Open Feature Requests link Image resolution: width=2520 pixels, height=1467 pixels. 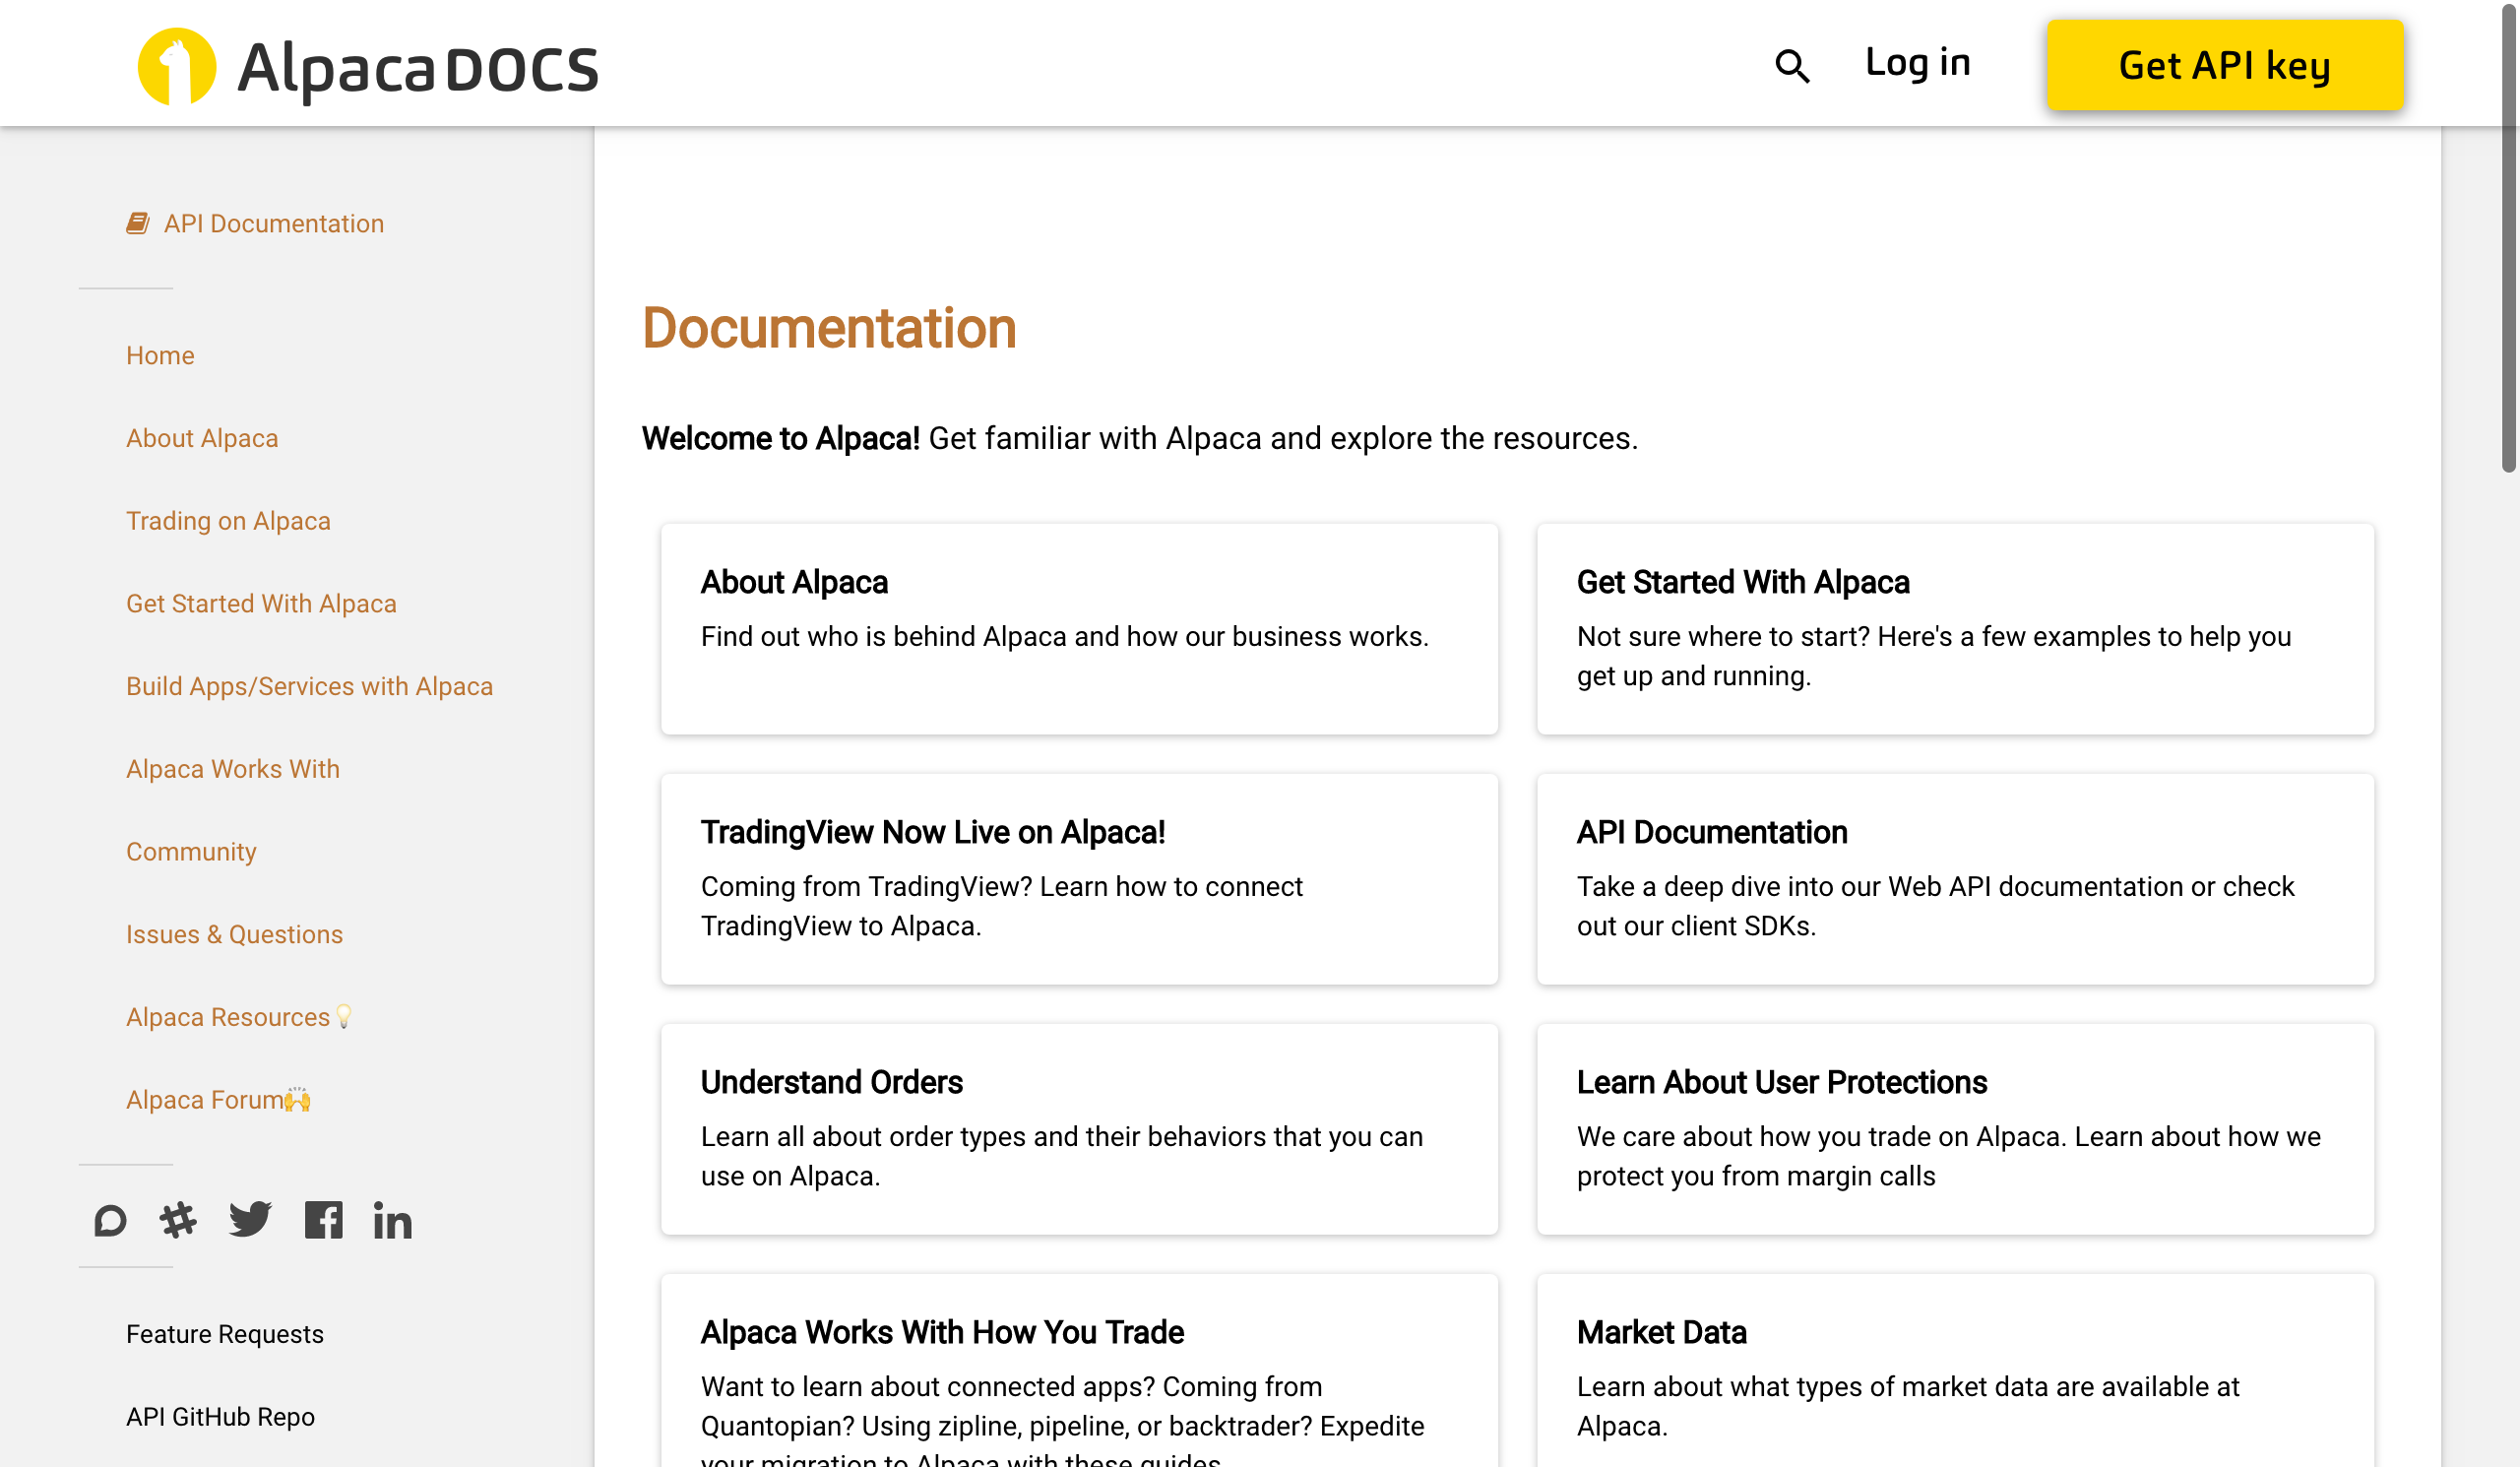point(225,1334)
